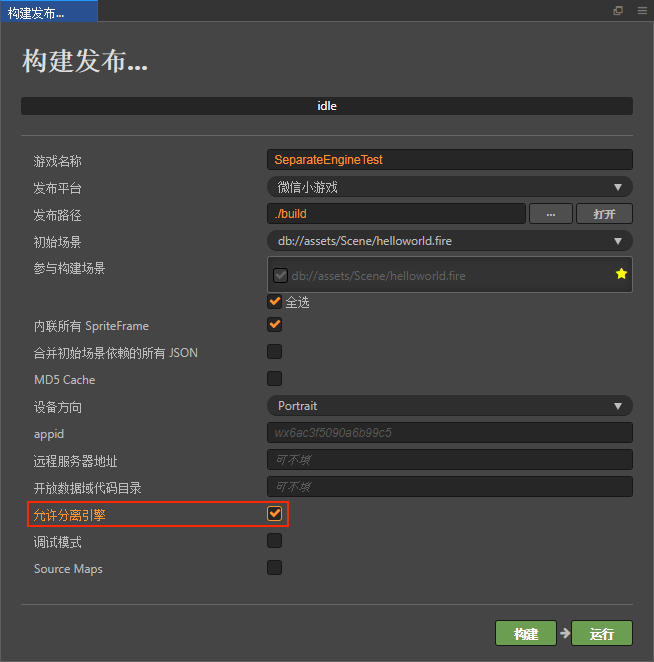The height and width of the screenshot is (662, 654).
Task: Click the 允许分离引擎 label text
Action: tap(70, 515)
